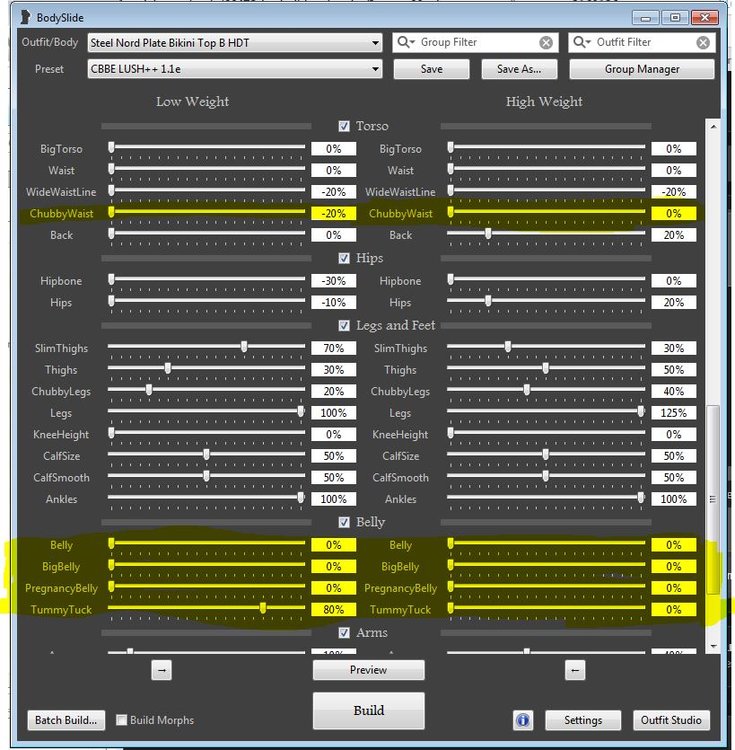Click the low weight ChubbyLegs slider handle
Screen dimensions: 735x750
149,390
